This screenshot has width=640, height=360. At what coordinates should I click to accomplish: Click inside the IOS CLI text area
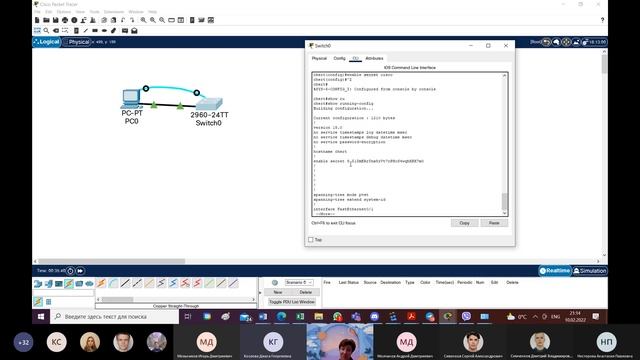click(407, 144)
